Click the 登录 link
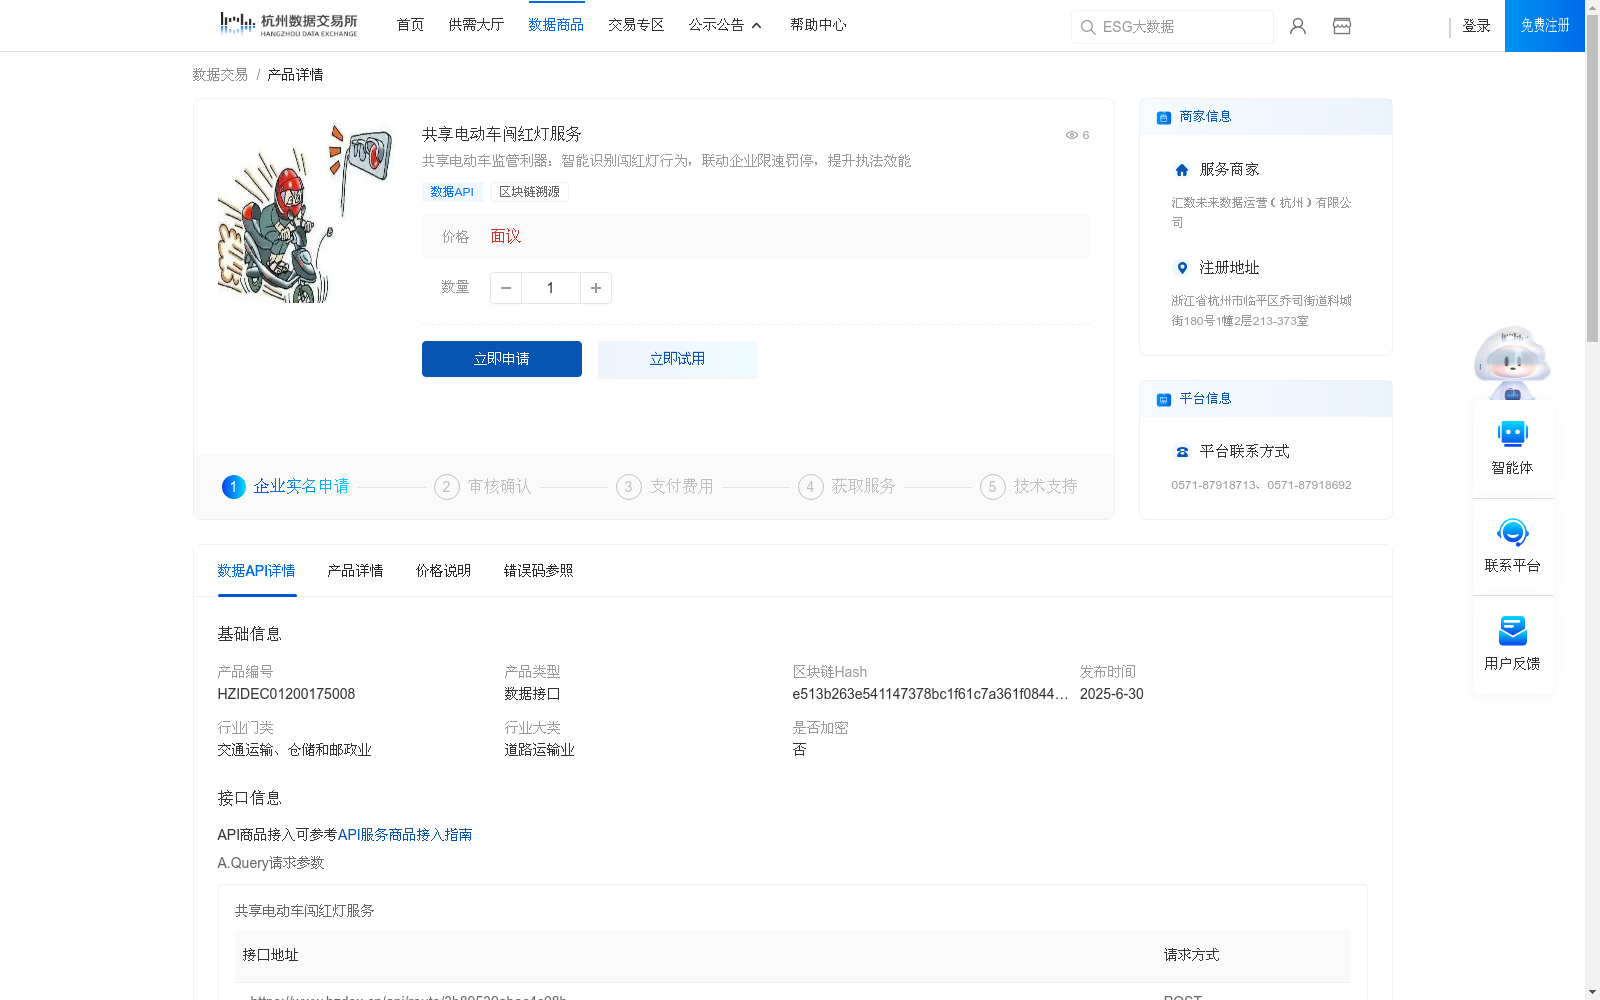The image size is (1600, 1000). pos(1476,26)
